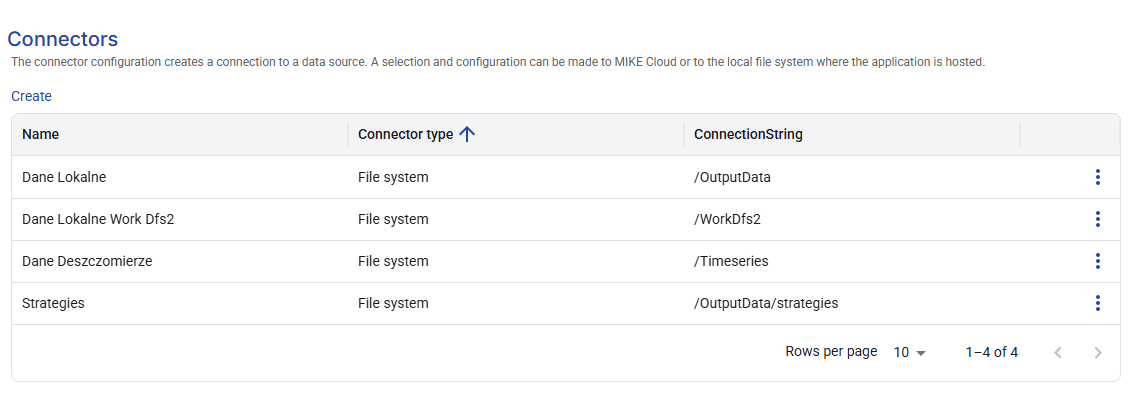Sort by the ConnectionString column header

coord(748,134)
